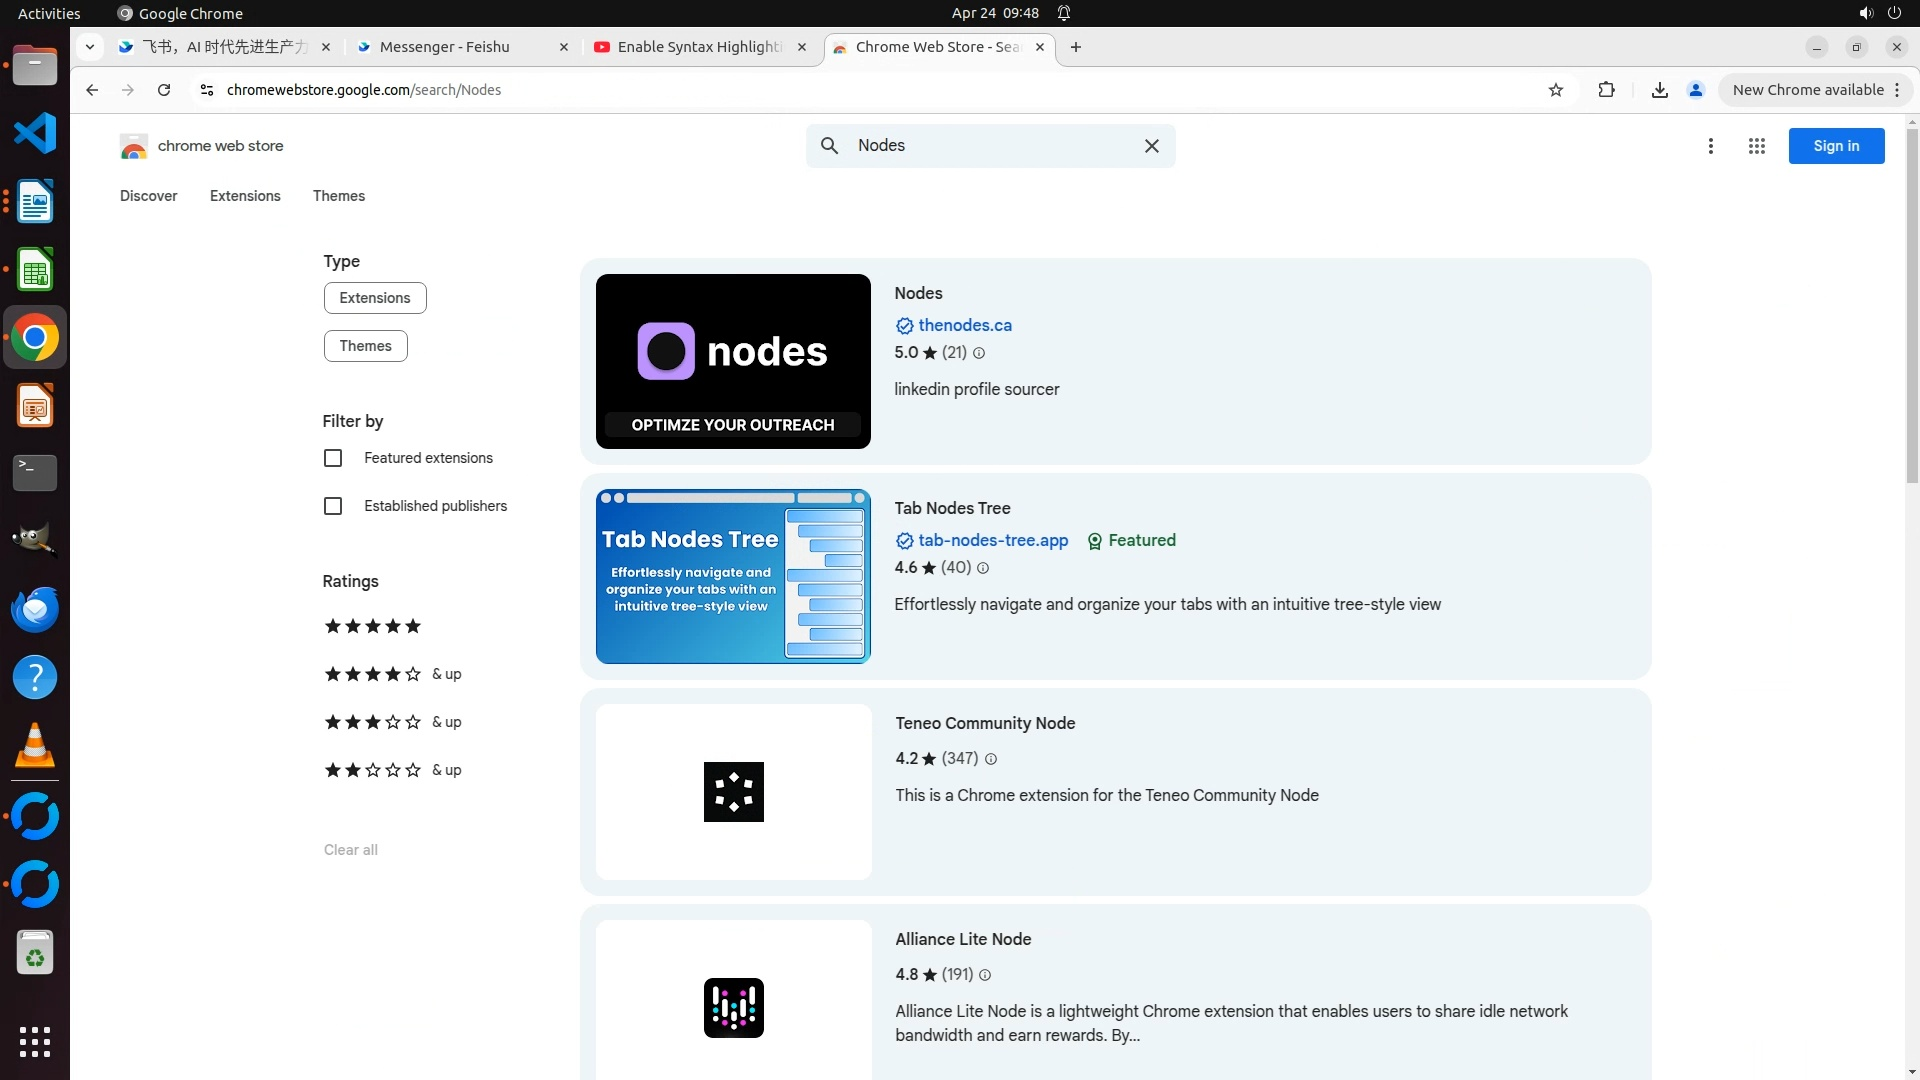Viewport: 1920px width, 1080px height.
Task: Open the system volume and power menu
Action: pos(1879,13)
